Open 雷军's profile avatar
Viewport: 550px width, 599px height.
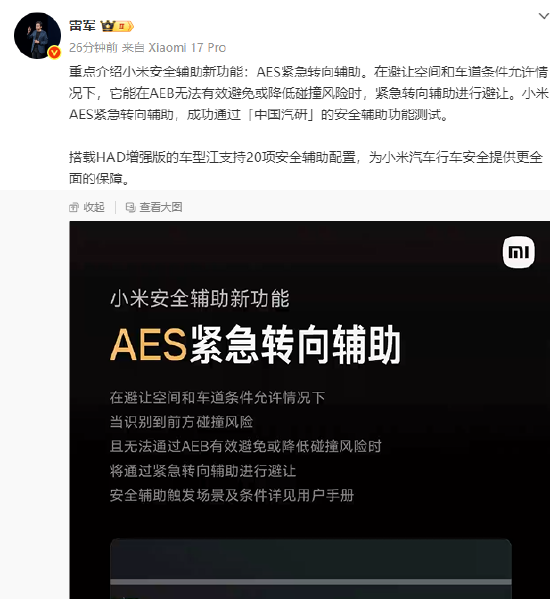[x=37, y=35]
